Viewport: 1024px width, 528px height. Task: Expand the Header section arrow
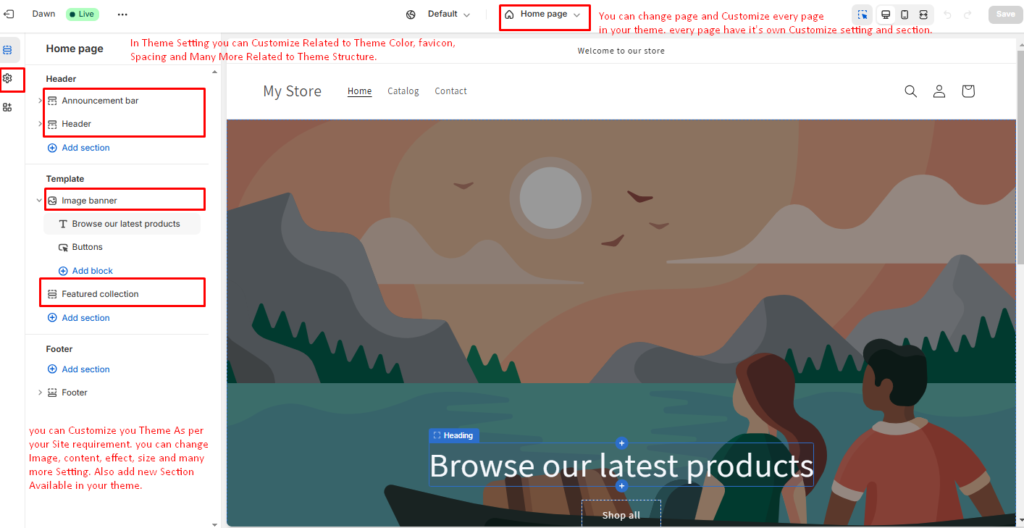(x=40, y=124)
